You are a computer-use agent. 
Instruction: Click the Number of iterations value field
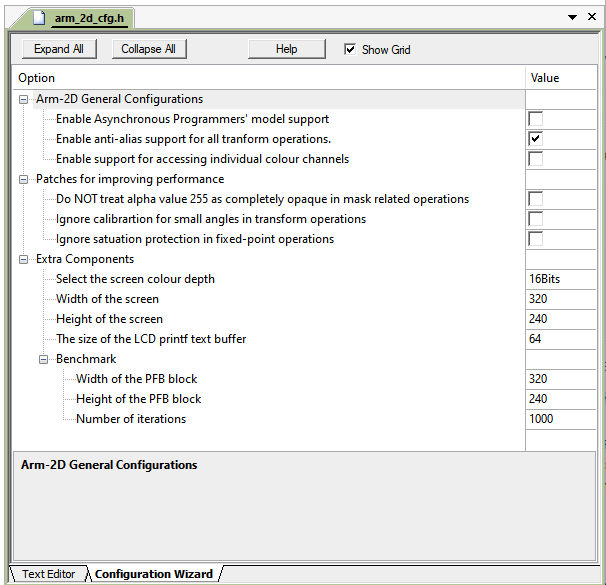click(x=560, y=419)
